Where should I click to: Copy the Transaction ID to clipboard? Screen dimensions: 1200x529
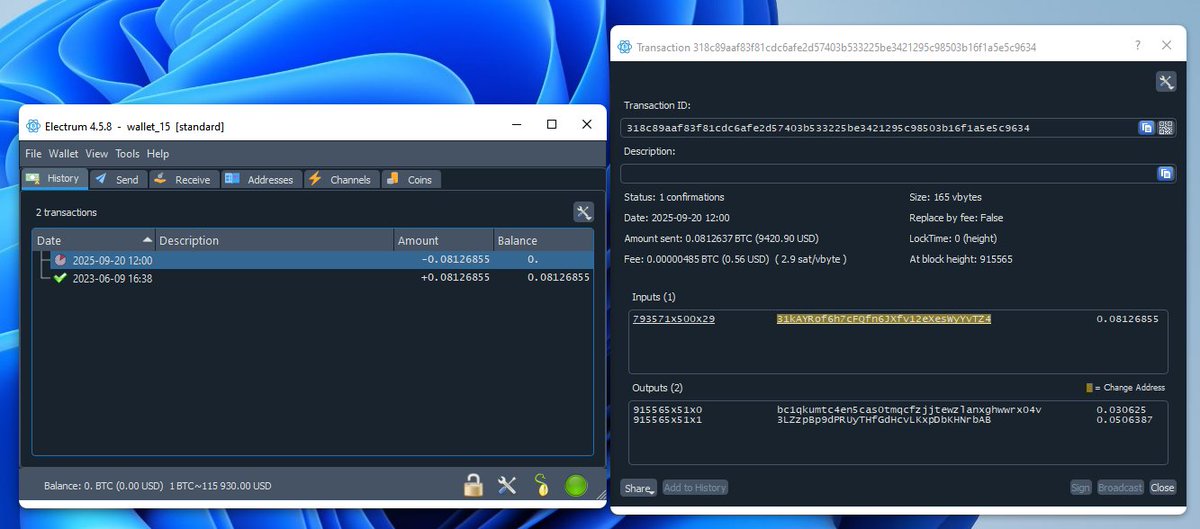click(1146, 128)
